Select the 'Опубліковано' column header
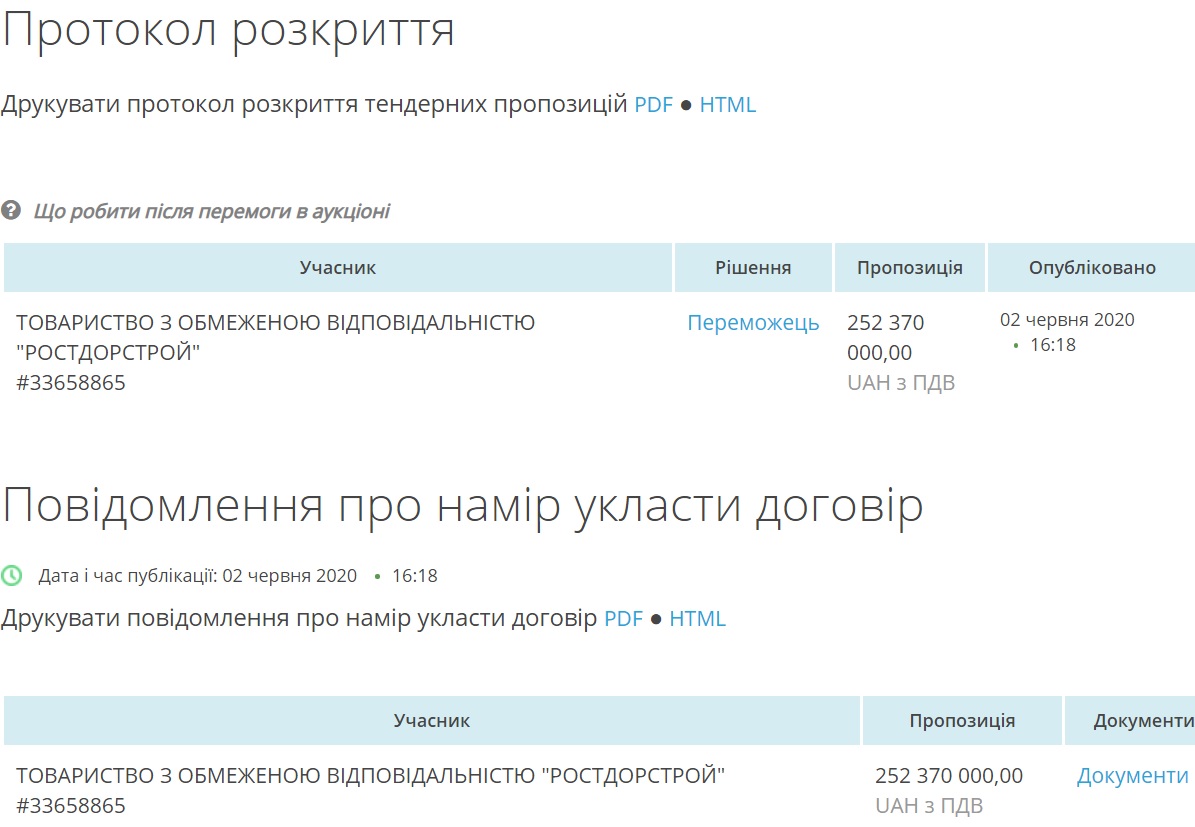 pyautogui.click(x=1092, y=268)
